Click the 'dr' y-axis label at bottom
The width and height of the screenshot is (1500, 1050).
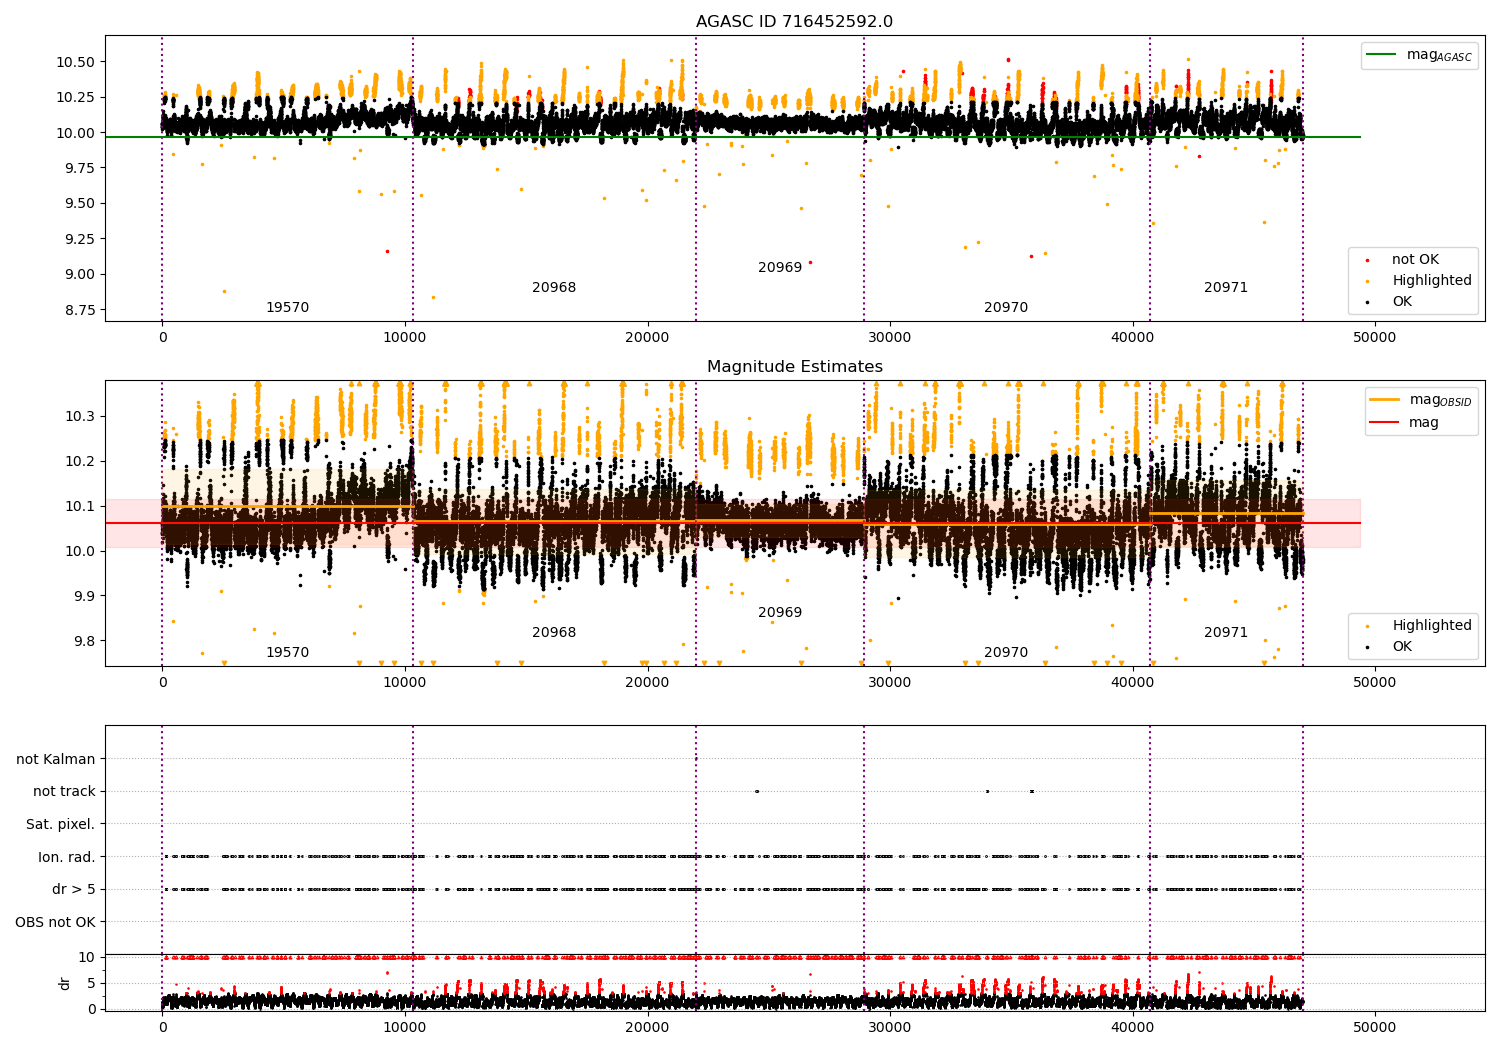(65, 983)
